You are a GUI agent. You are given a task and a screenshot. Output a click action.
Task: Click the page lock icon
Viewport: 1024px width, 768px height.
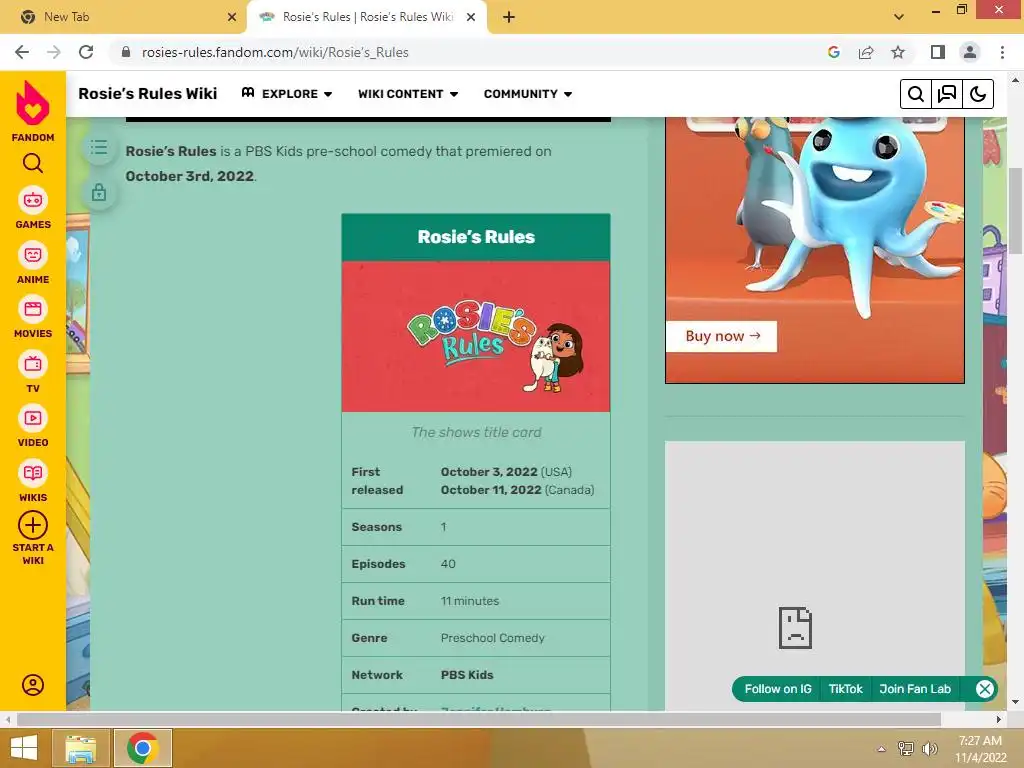click(99, 193)
